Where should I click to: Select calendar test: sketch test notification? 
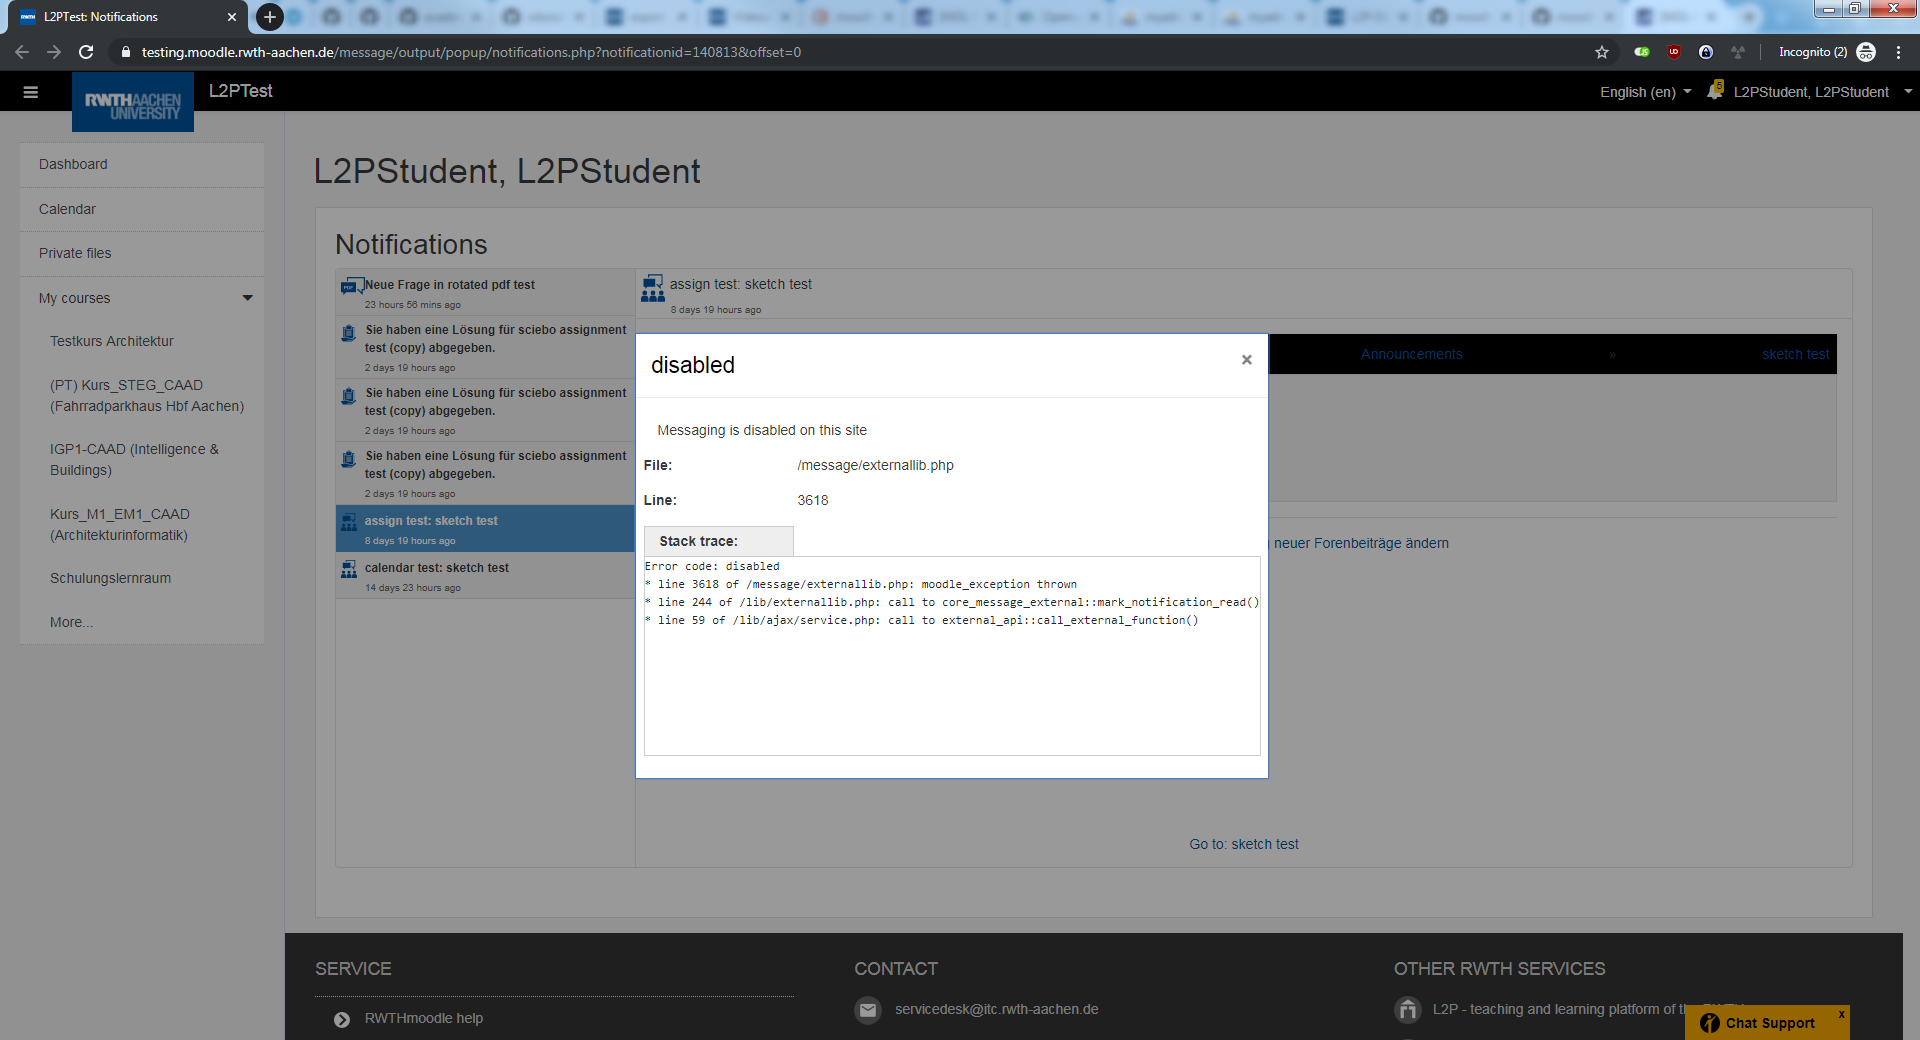(x=485, y=576)
